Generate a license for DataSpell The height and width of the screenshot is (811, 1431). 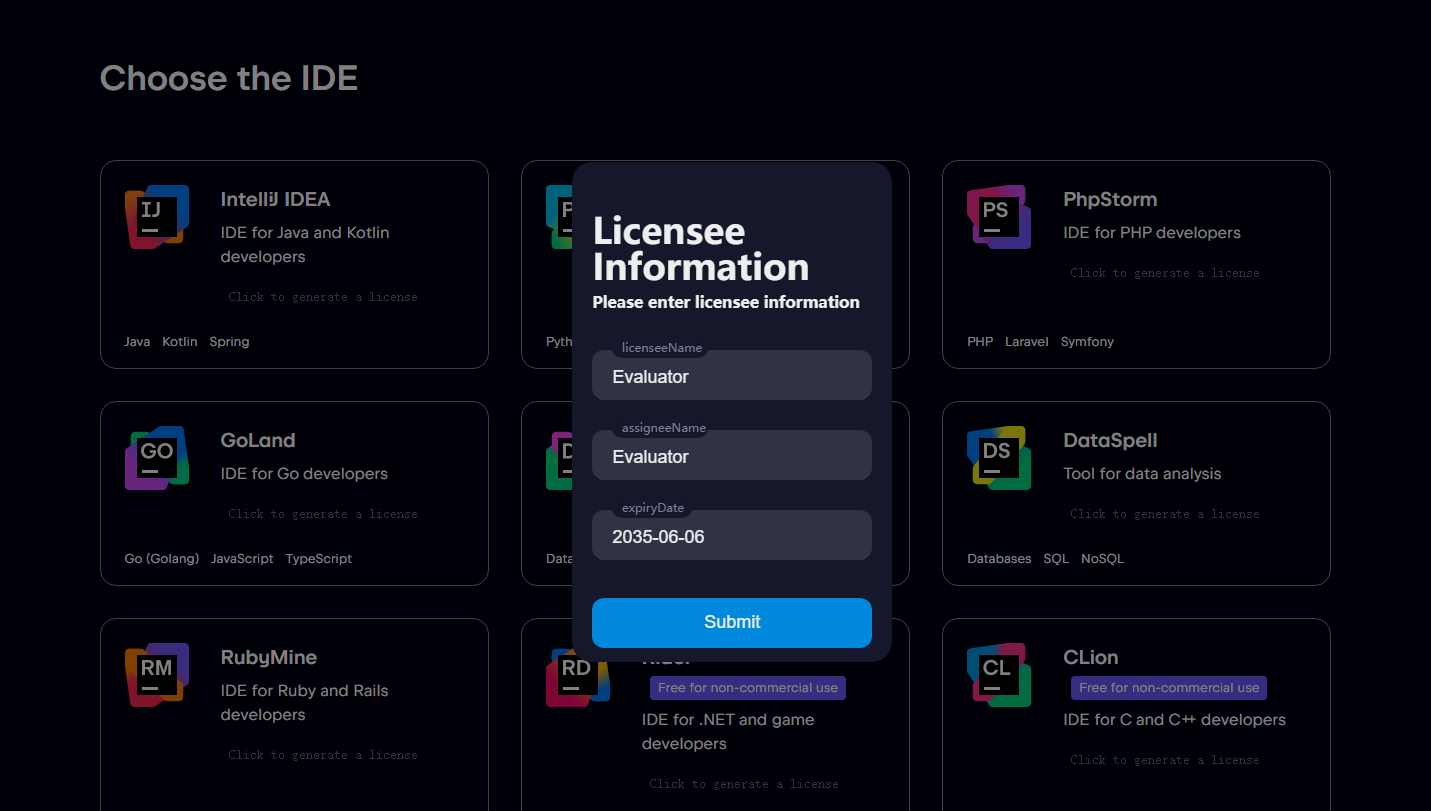[1164, 513]
